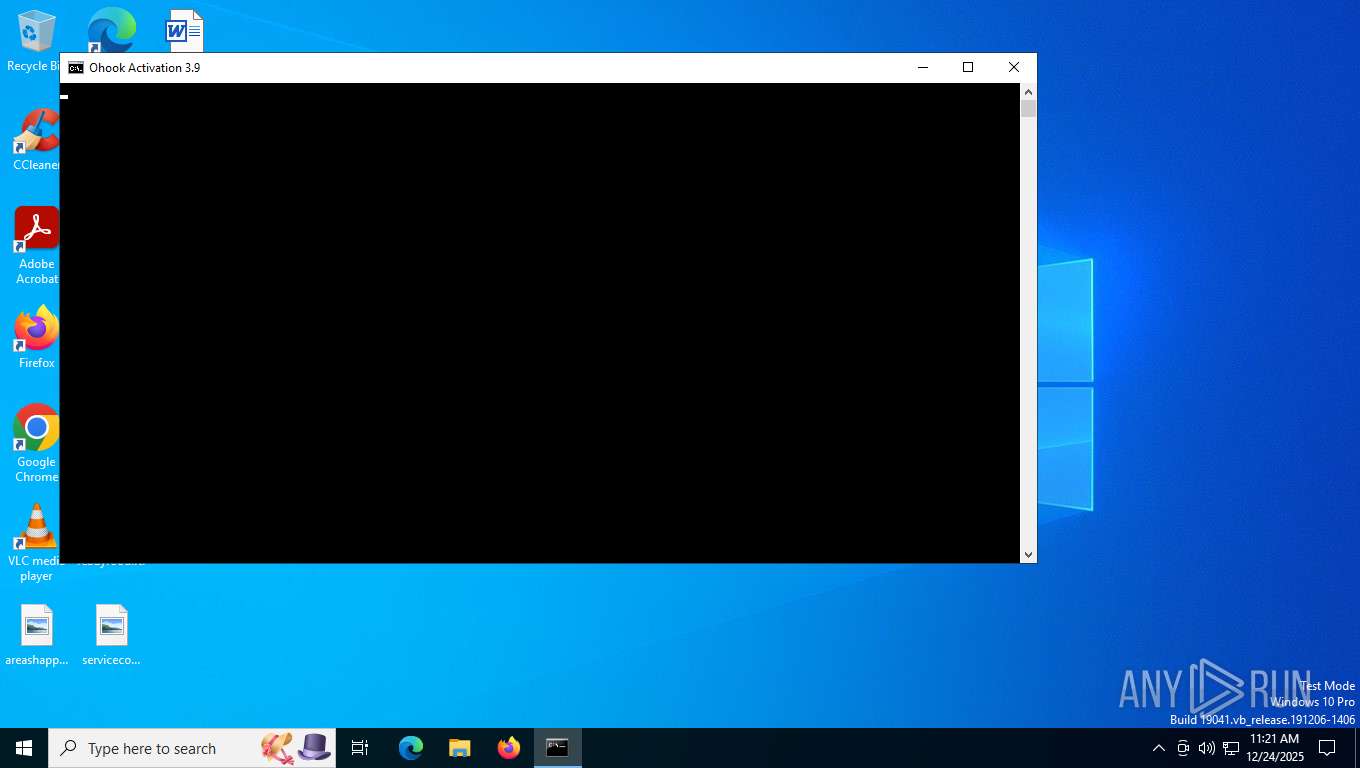Launch the CCleaner desktop shortcut
The image size is (1360, 768).
[x=36, y=140]
